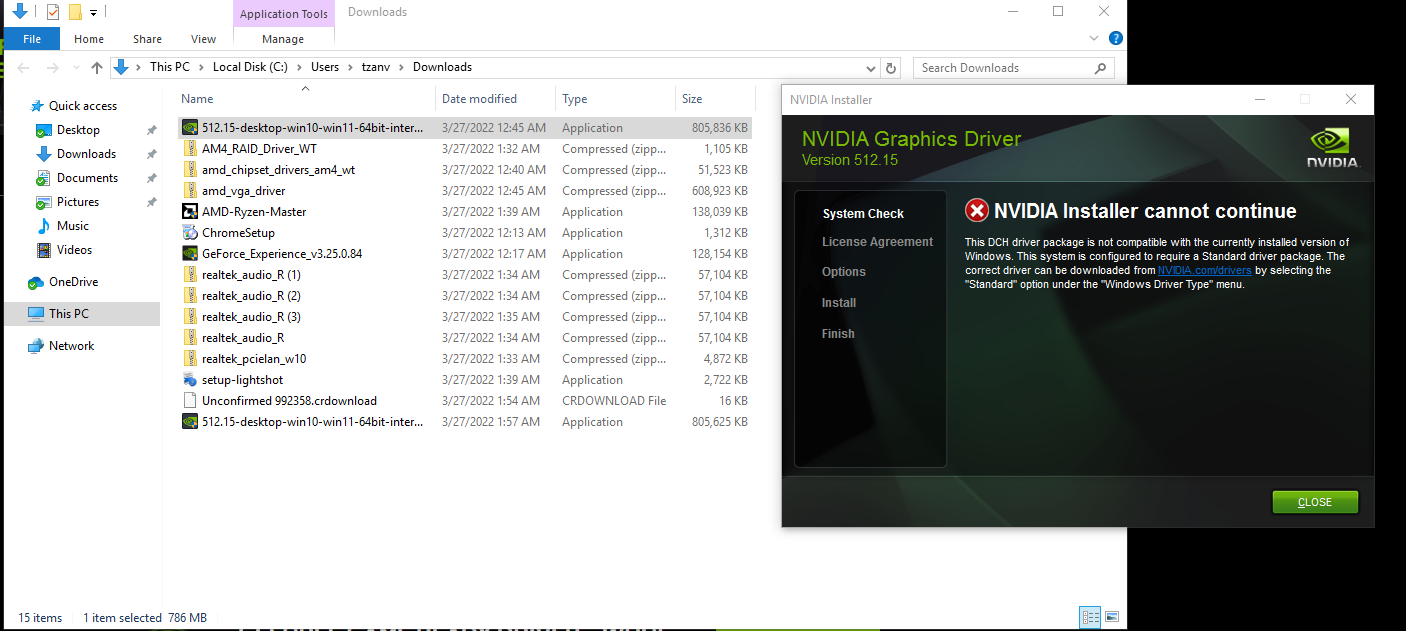Image resolution: width=1406 pixels, height=631 pixels.
Task: Select the NVIDIA driver file dated 12:45 AM
Action: click(465, 128)
